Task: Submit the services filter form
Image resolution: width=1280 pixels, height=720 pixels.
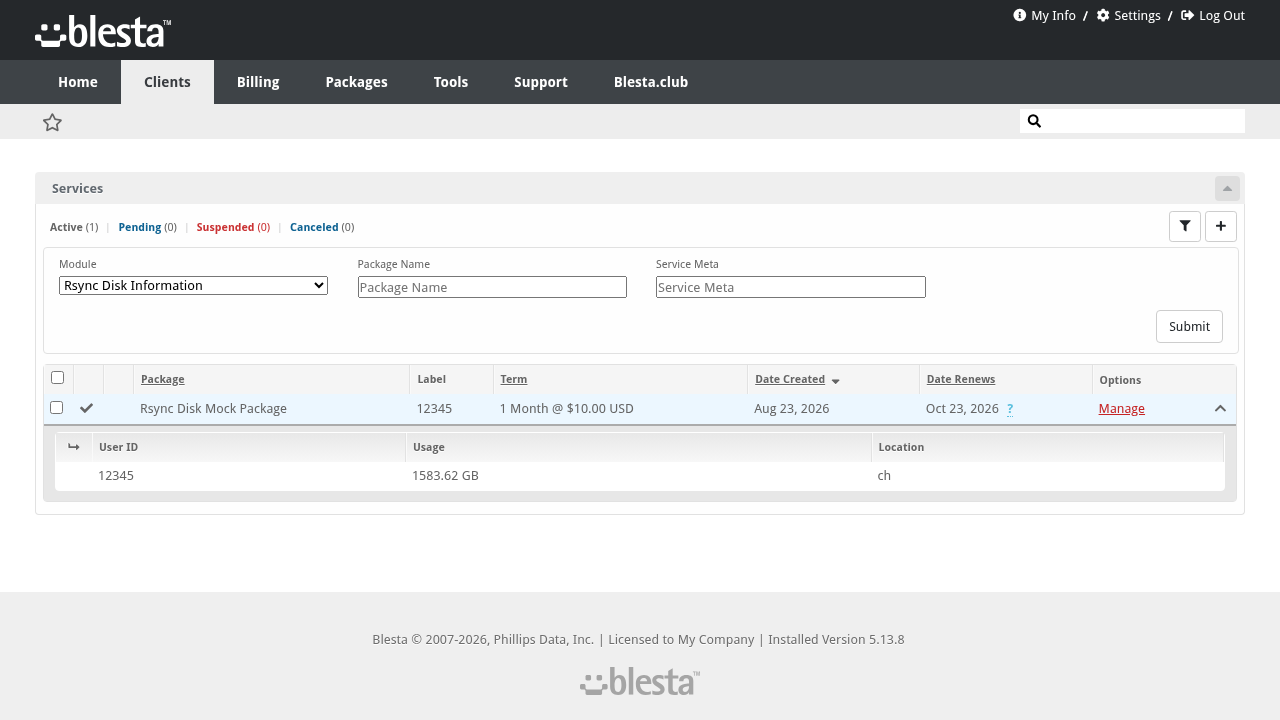Action: pyautogui.click(x=1189, y=327)
